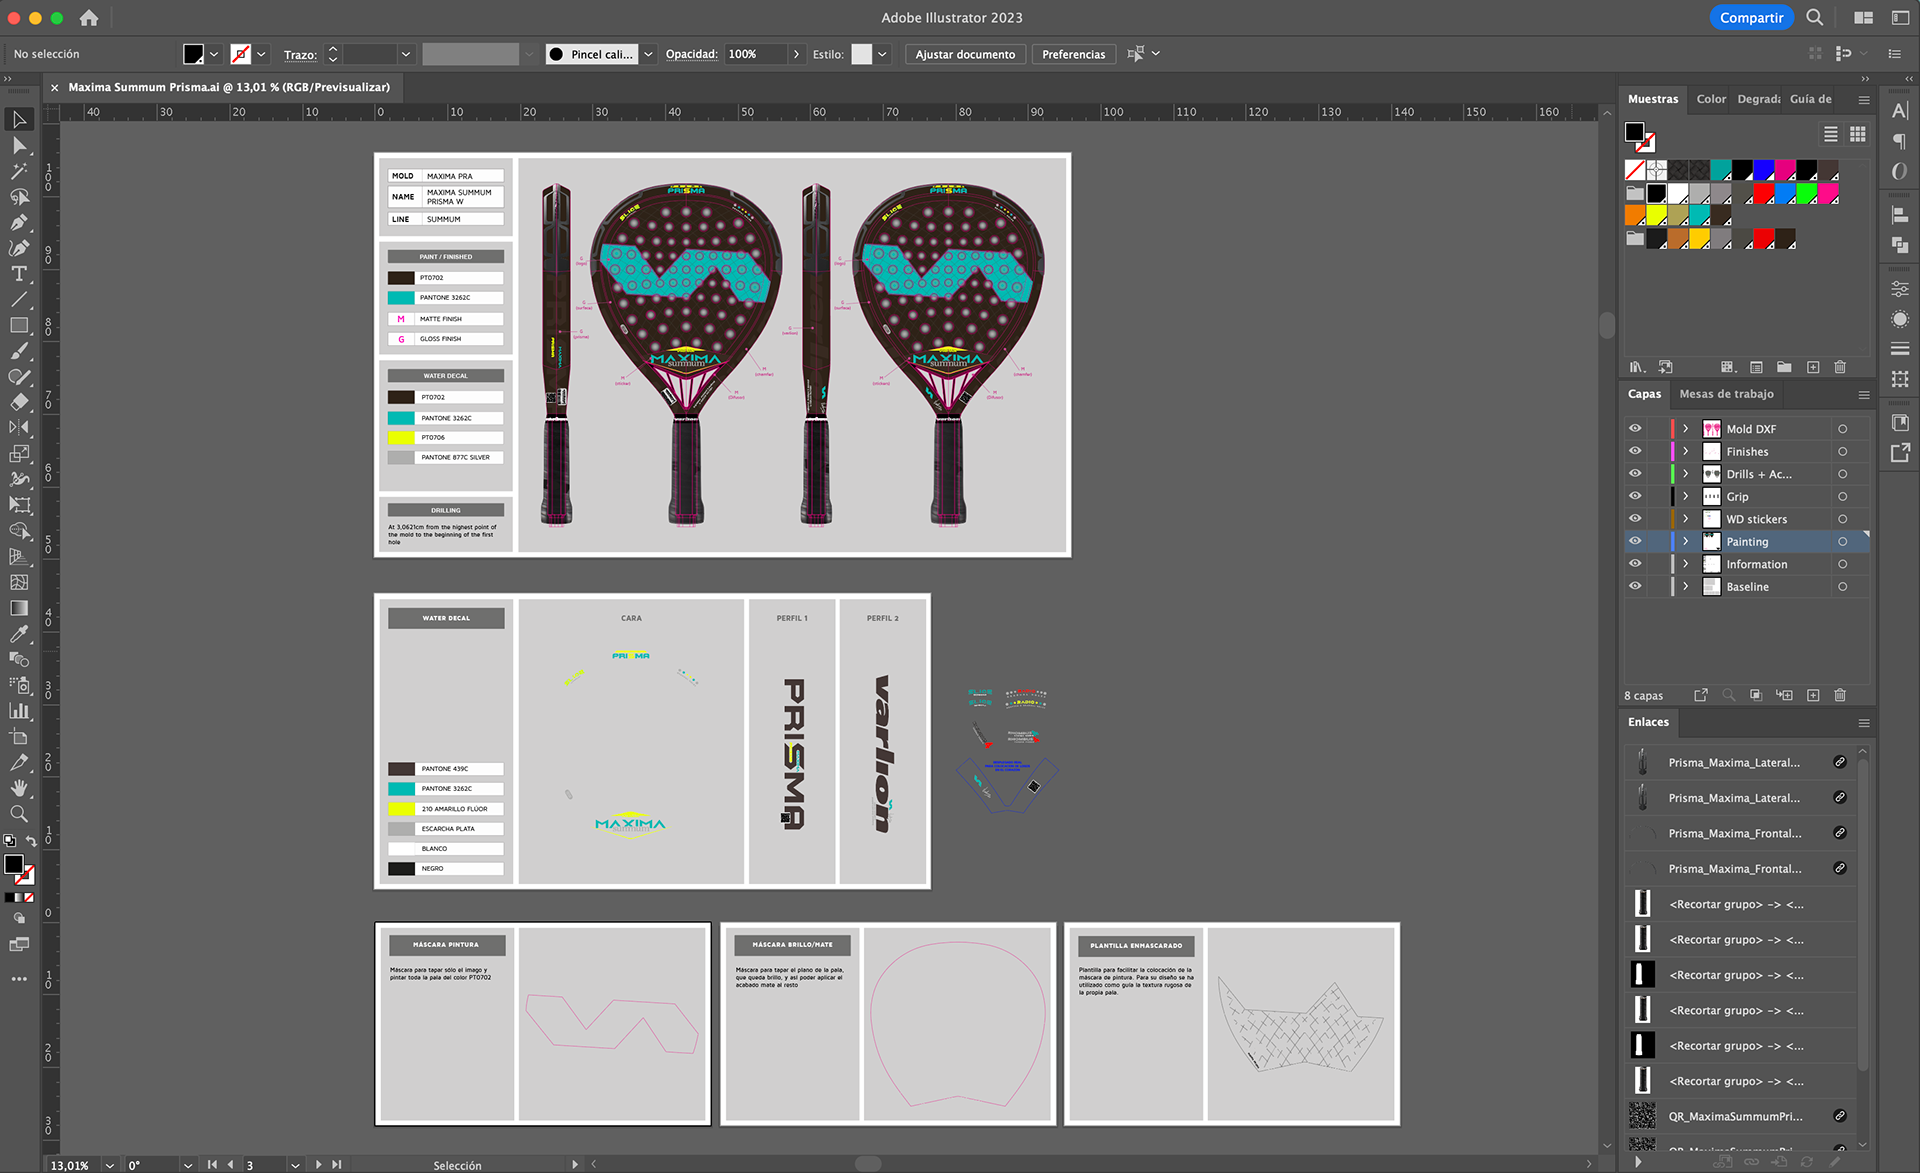Go to previous artboard
Image resolution: width=1920 pixels, height=1173 pixels.
point(231,1165)
